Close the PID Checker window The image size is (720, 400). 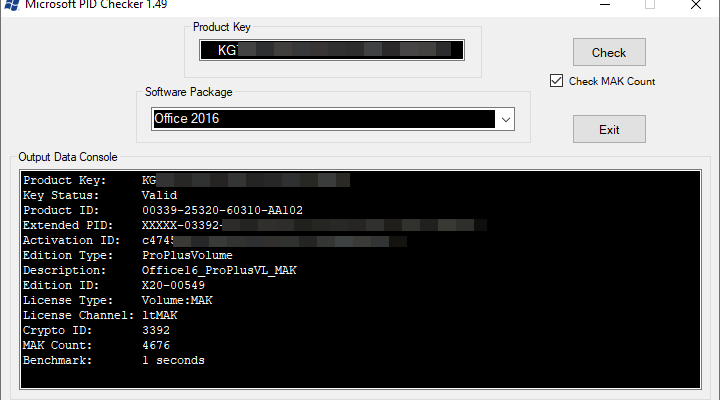coord(697,4)
